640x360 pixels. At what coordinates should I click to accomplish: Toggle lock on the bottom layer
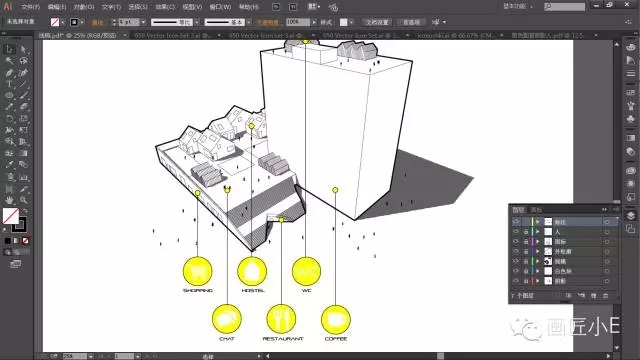pos(526,281)
